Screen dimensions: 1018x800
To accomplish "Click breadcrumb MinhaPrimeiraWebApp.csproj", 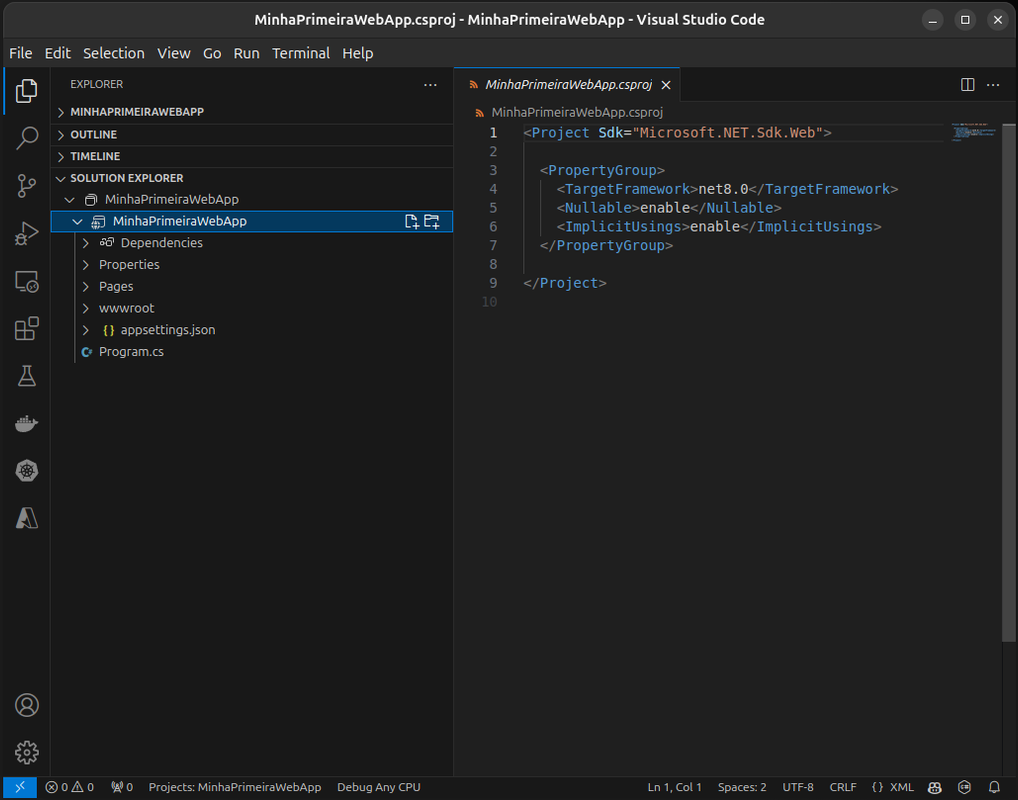I will pyautogui.click(x=577, y=112).
